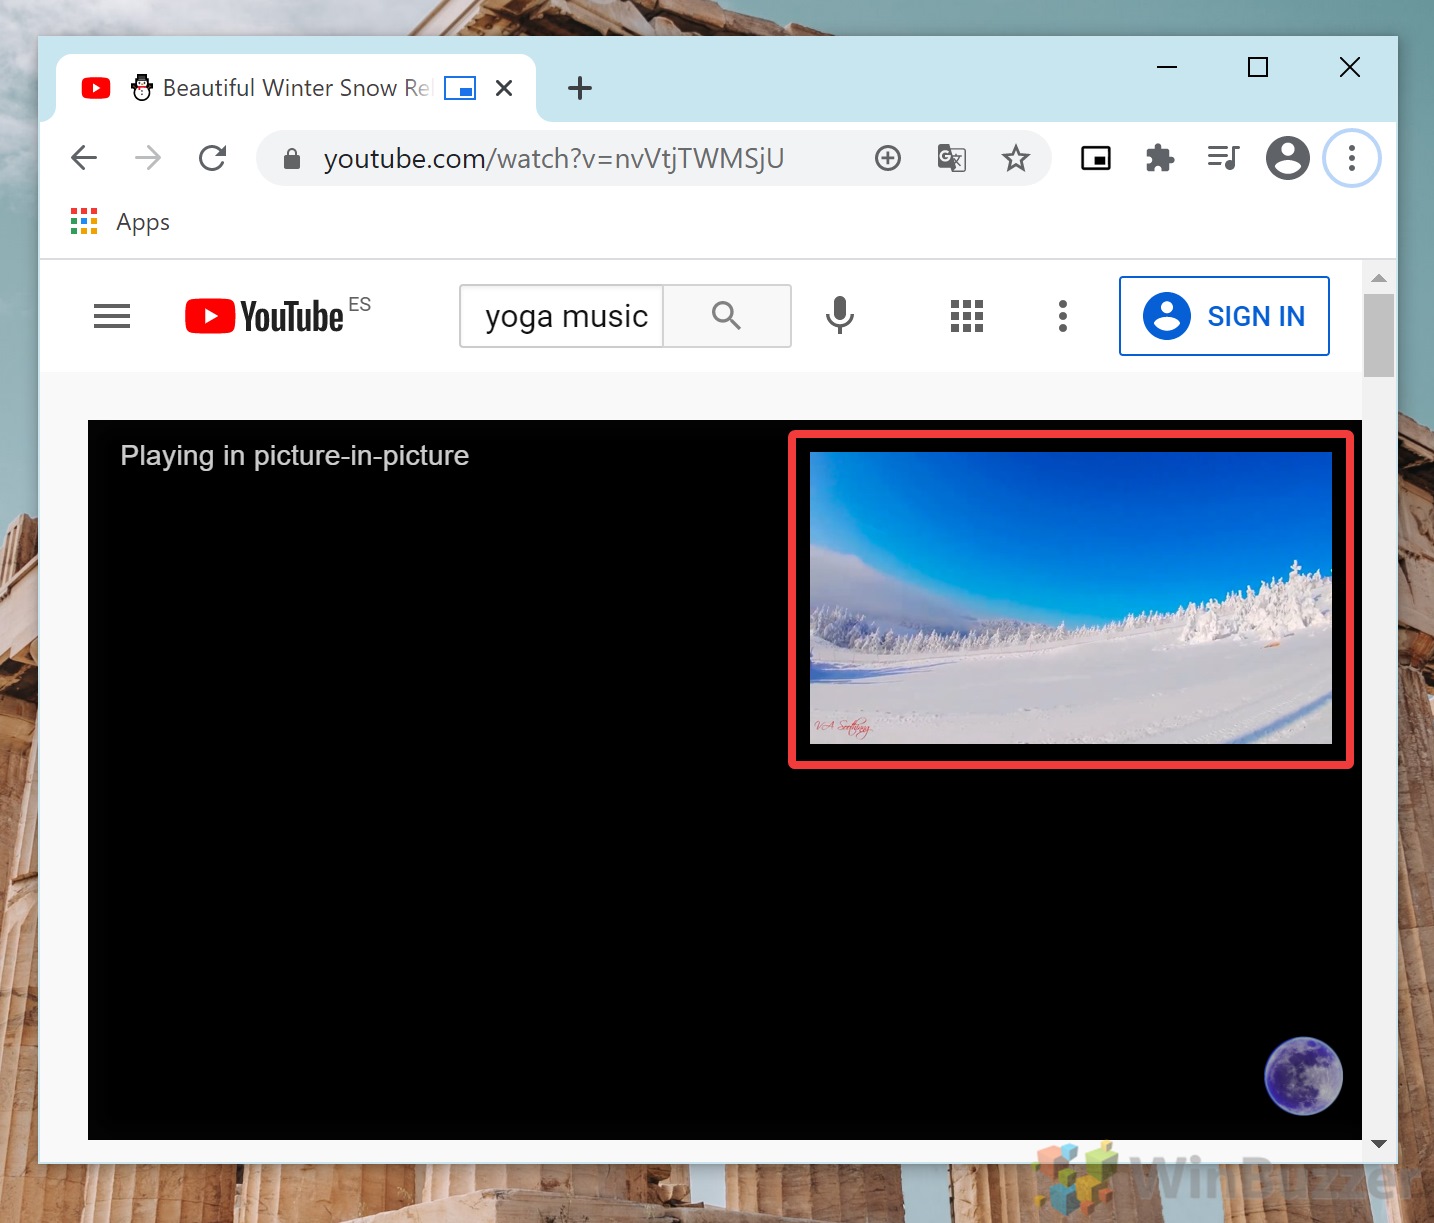The height and width of the screenshot is (1223, 1434).
Task: Go back to the previous page
Action: pyautogui.click(x=84, y=158)
